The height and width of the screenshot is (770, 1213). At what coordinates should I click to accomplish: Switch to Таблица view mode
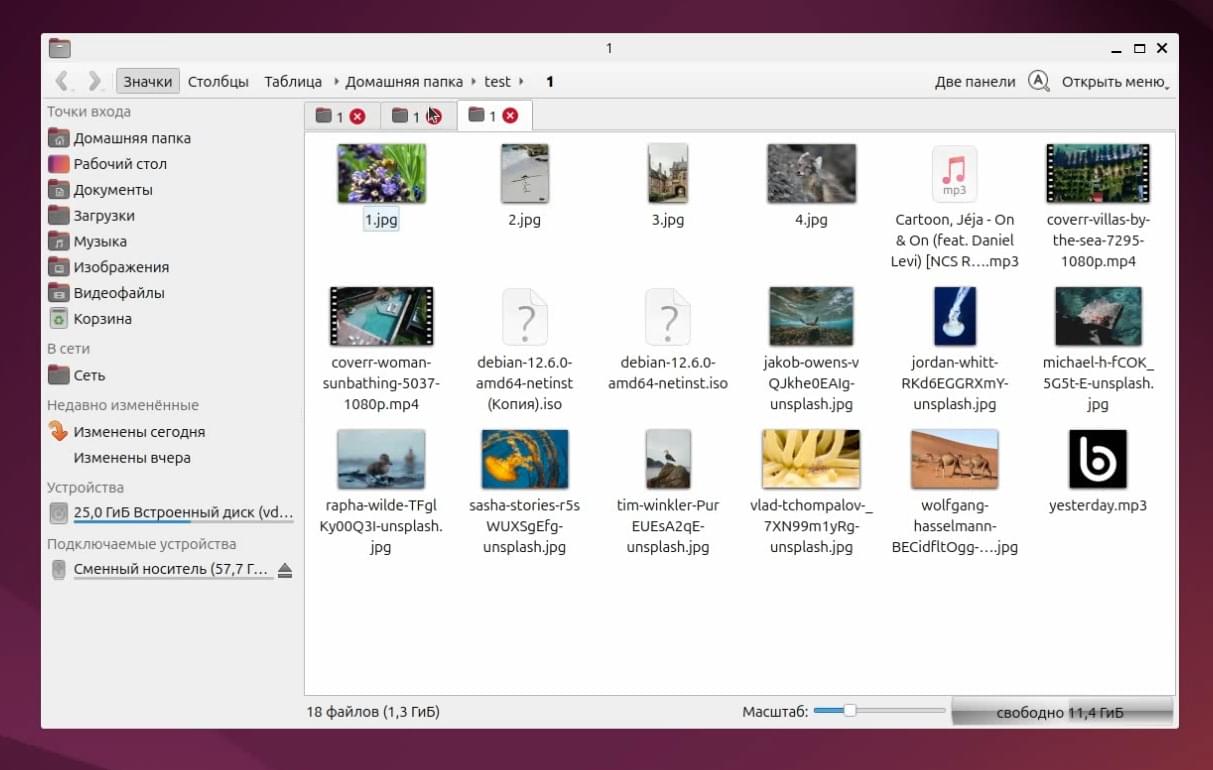coord(293,82)
